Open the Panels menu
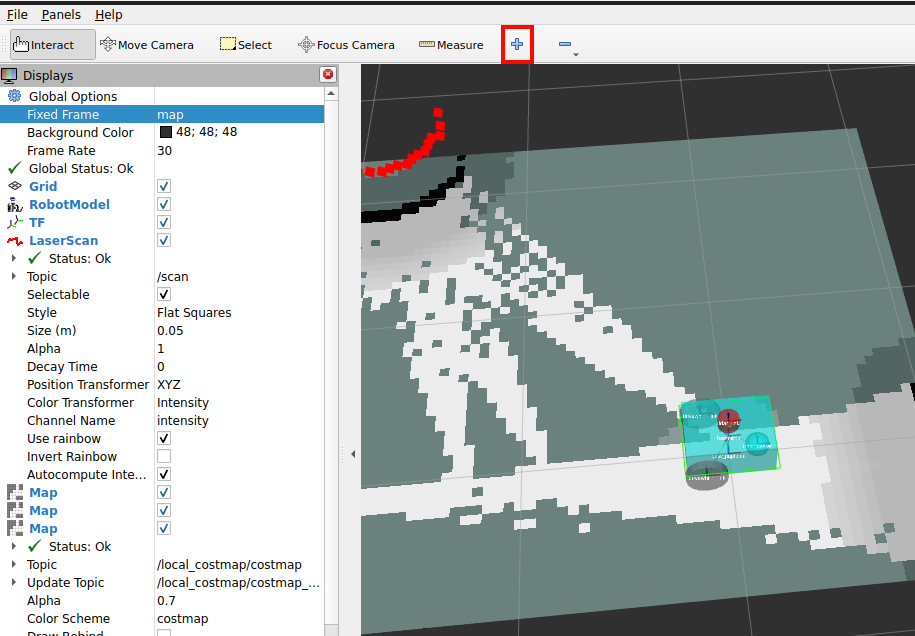Viewport: 915px width, 636px height. [61, 15]
